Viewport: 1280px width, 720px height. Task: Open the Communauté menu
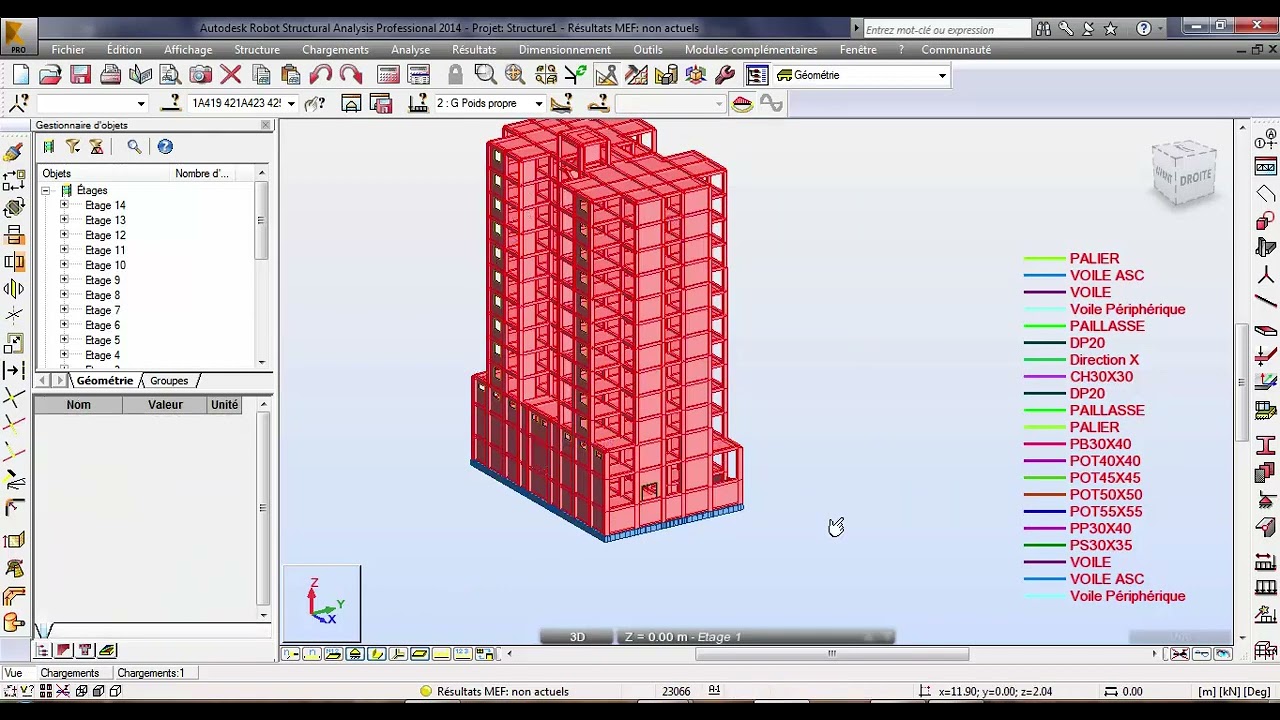956,49
